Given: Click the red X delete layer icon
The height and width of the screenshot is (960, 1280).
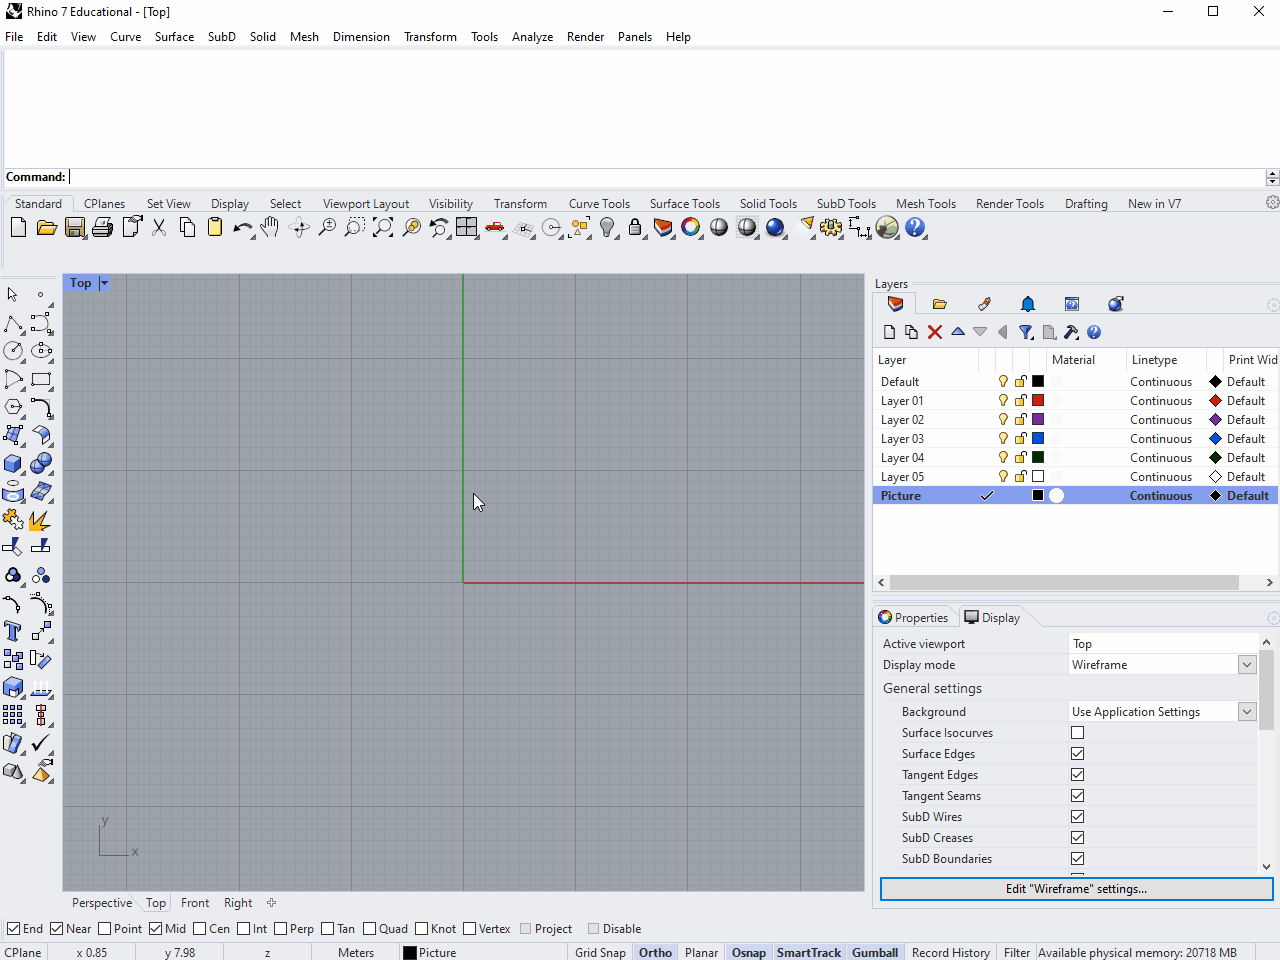Looking at the screenshot, I should point(935,332).
